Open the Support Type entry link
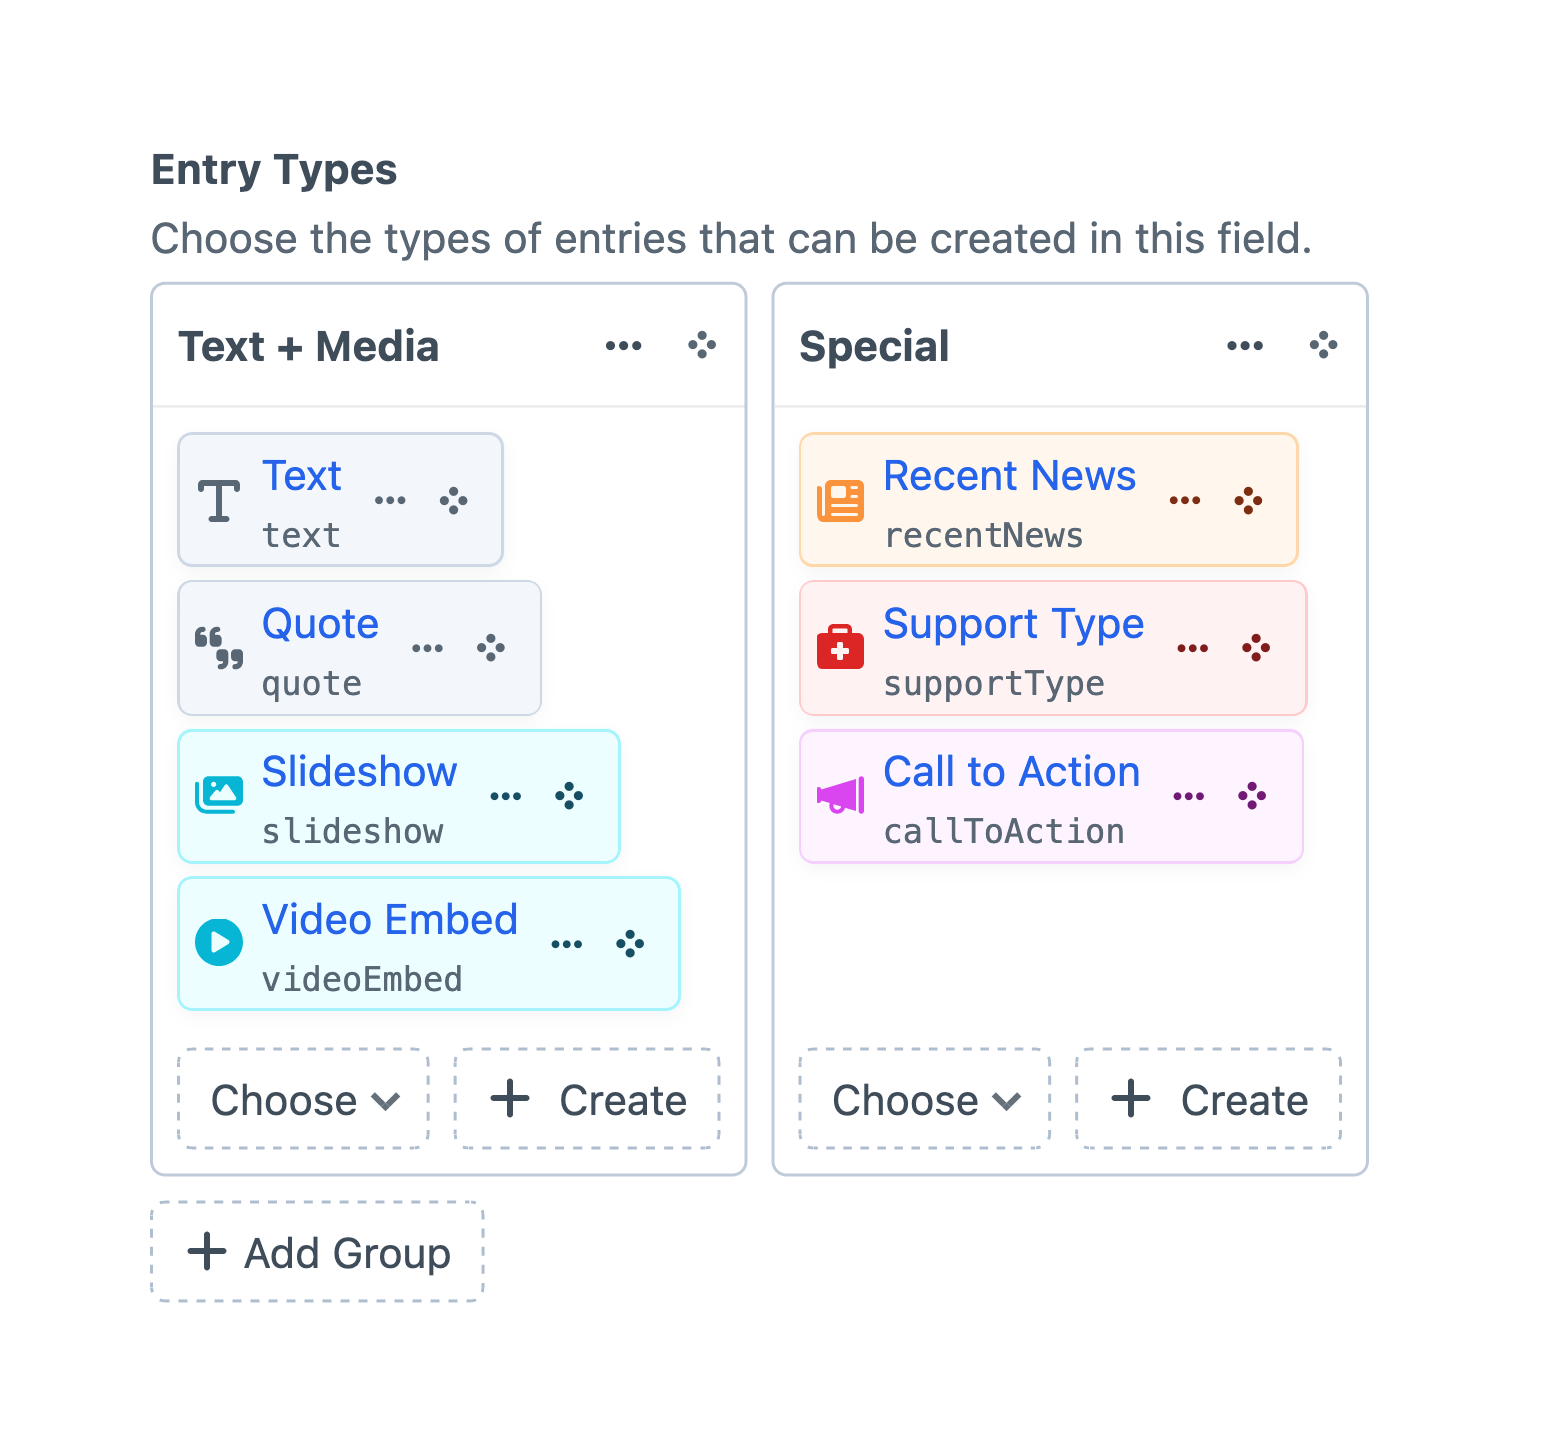 1013,624
